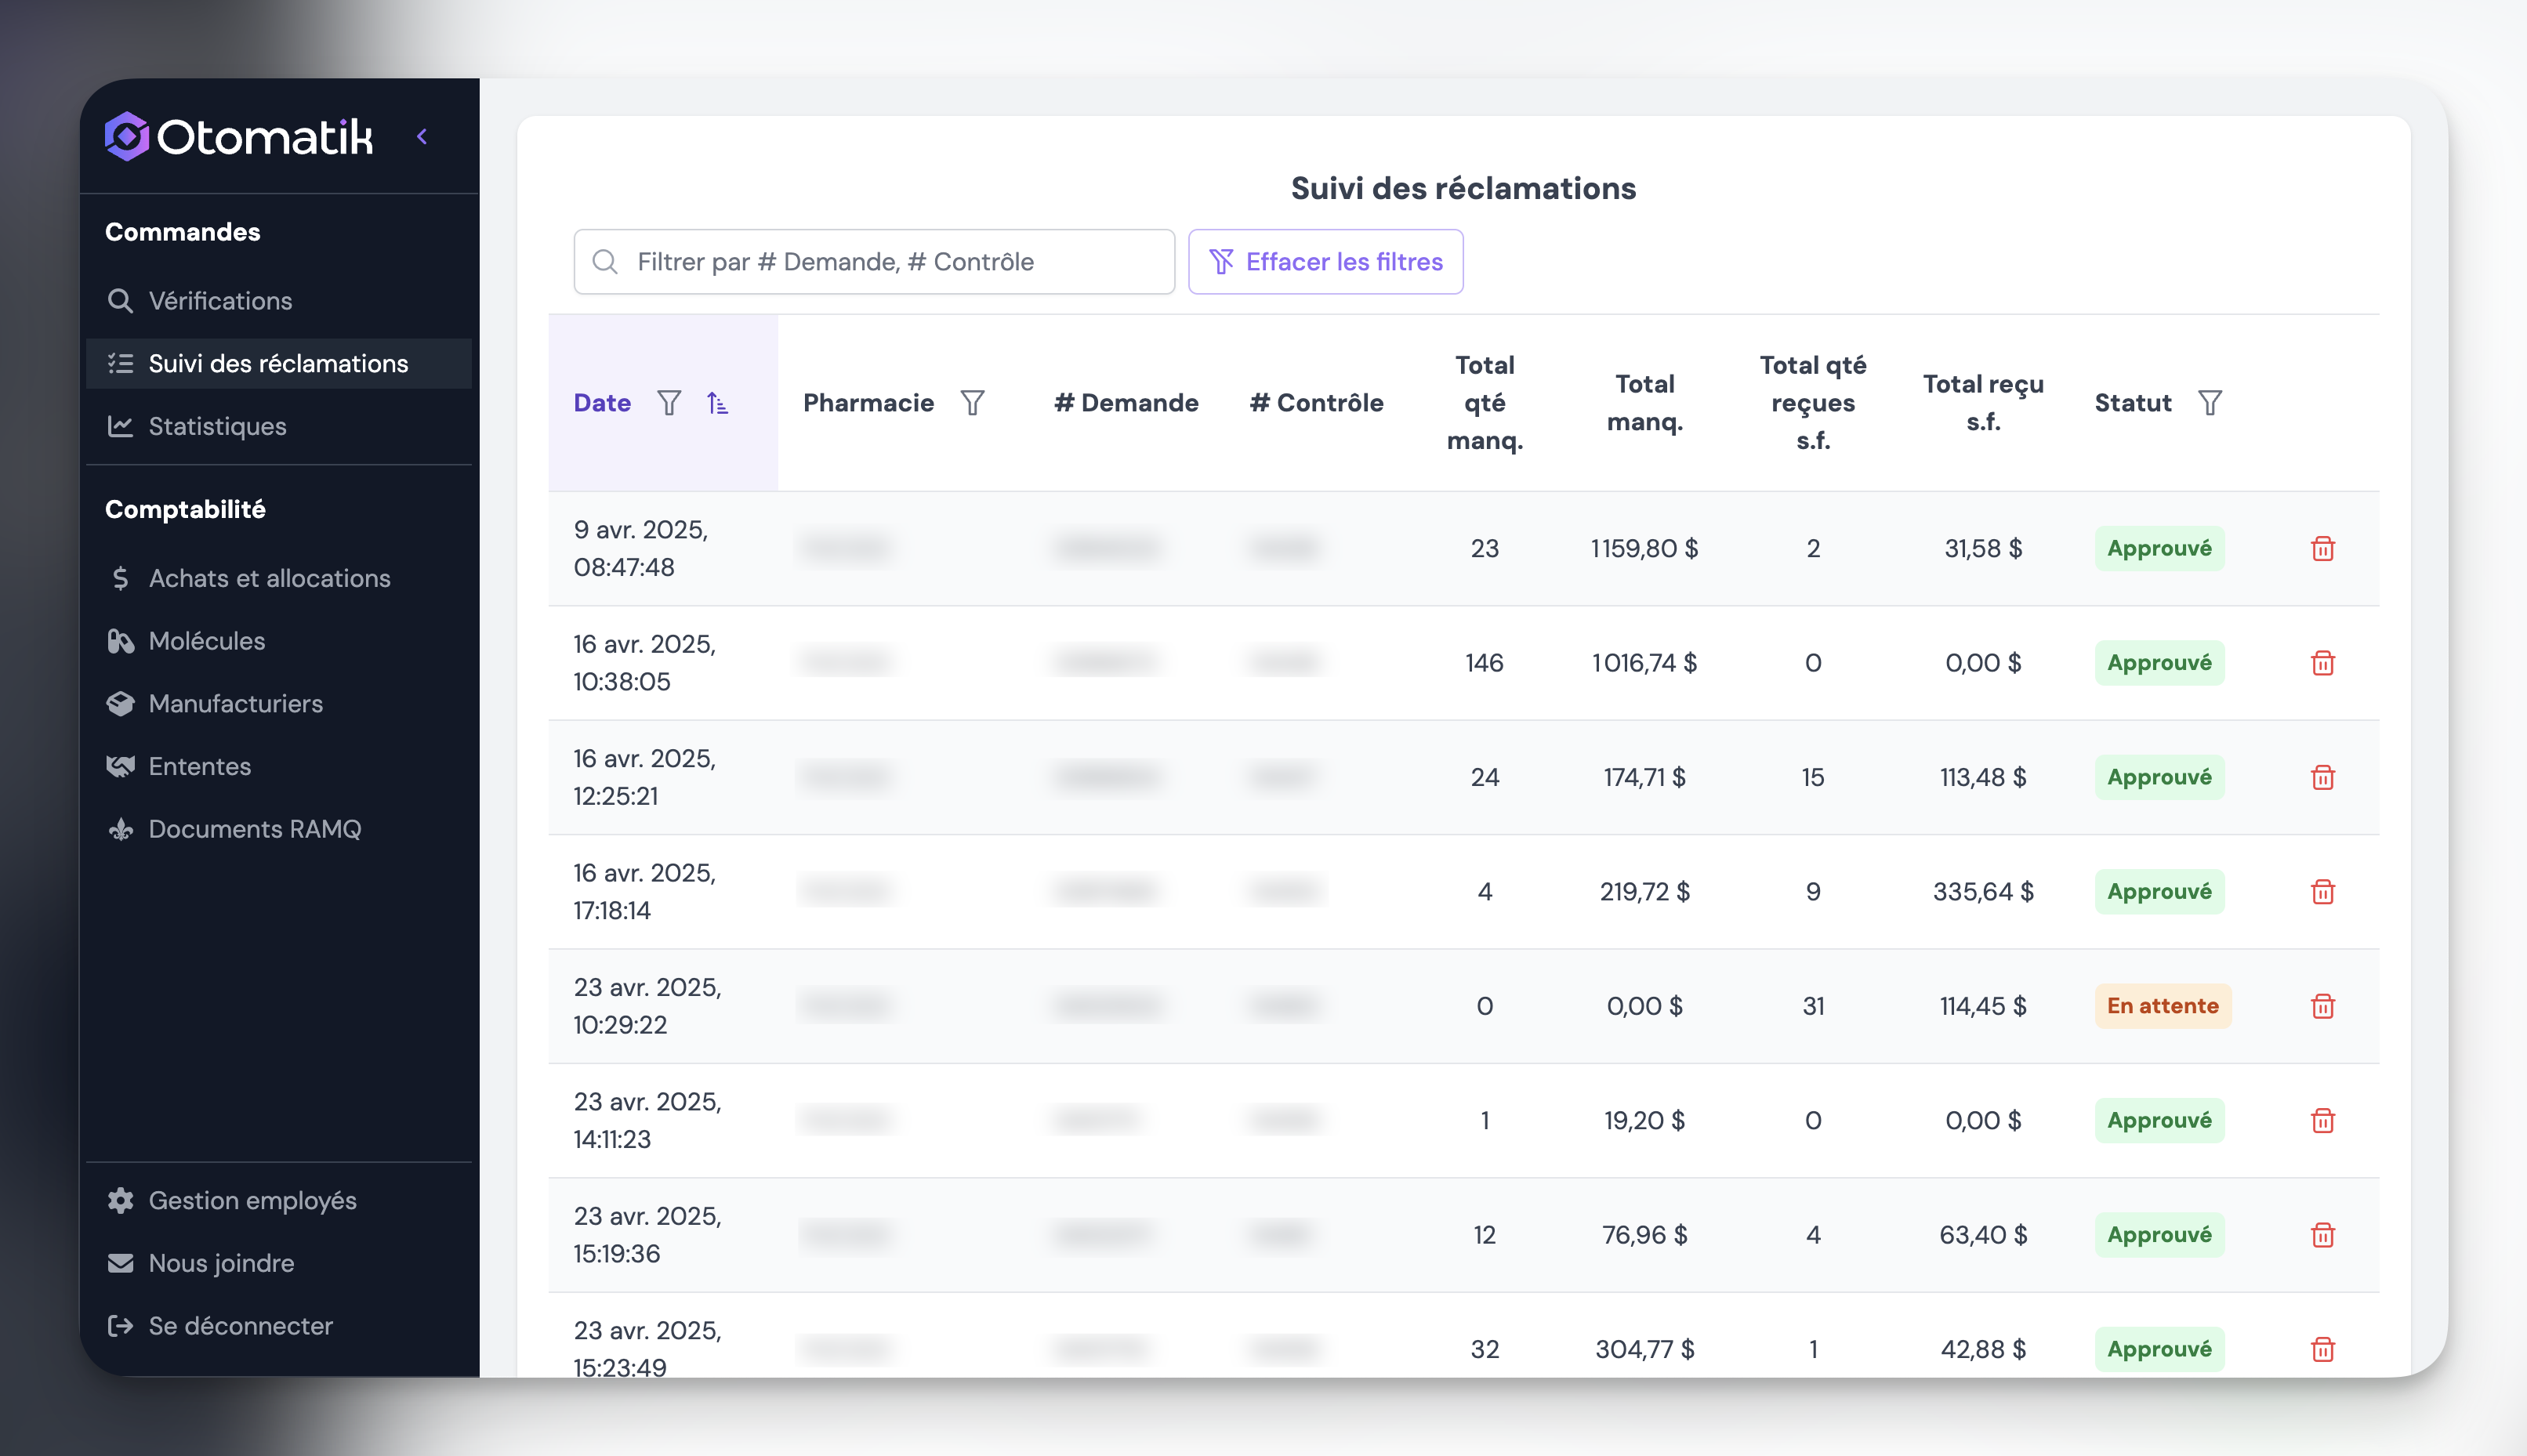The width and height of the screenshot is (2527, 1456).
Task: Click Effacer les filtres button
Action: (x=1325, y=262)
